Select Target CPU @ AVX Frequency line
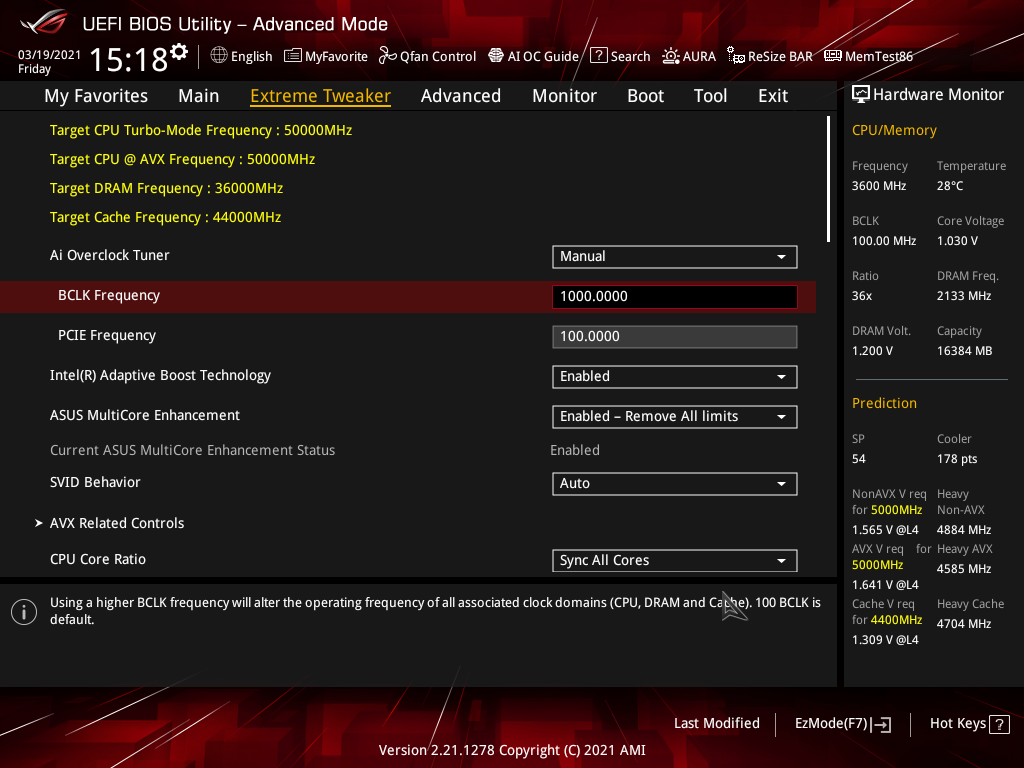 (182, 159)
